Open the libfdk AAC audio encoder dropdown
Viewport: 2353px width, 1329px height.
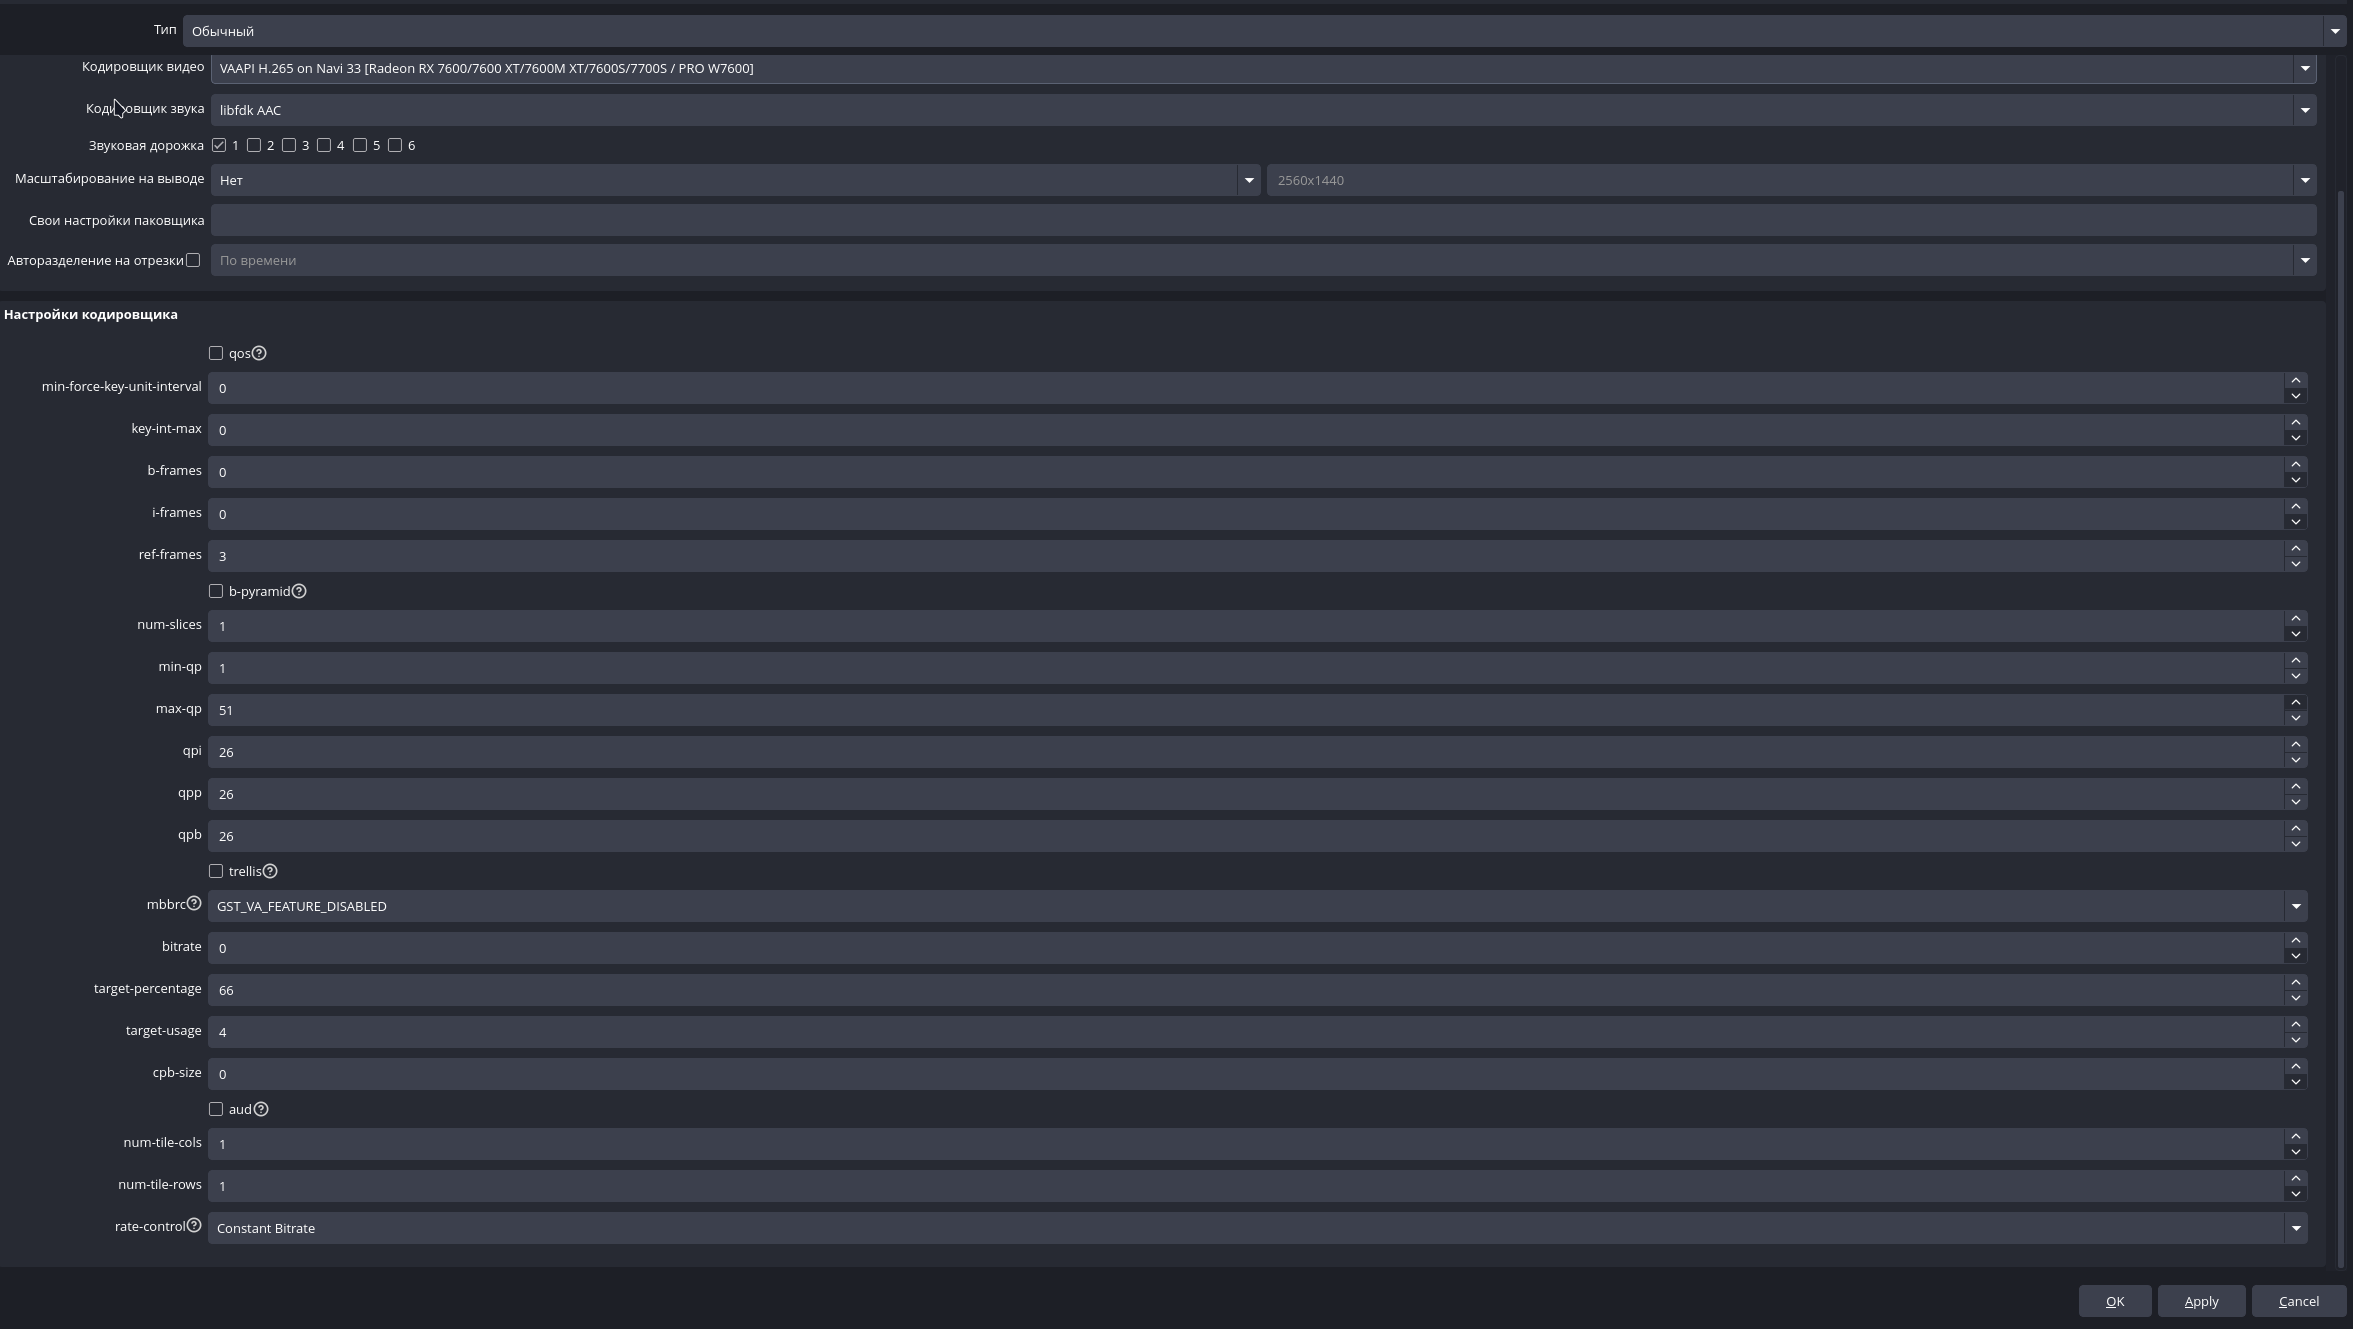tap(1262, 110)
